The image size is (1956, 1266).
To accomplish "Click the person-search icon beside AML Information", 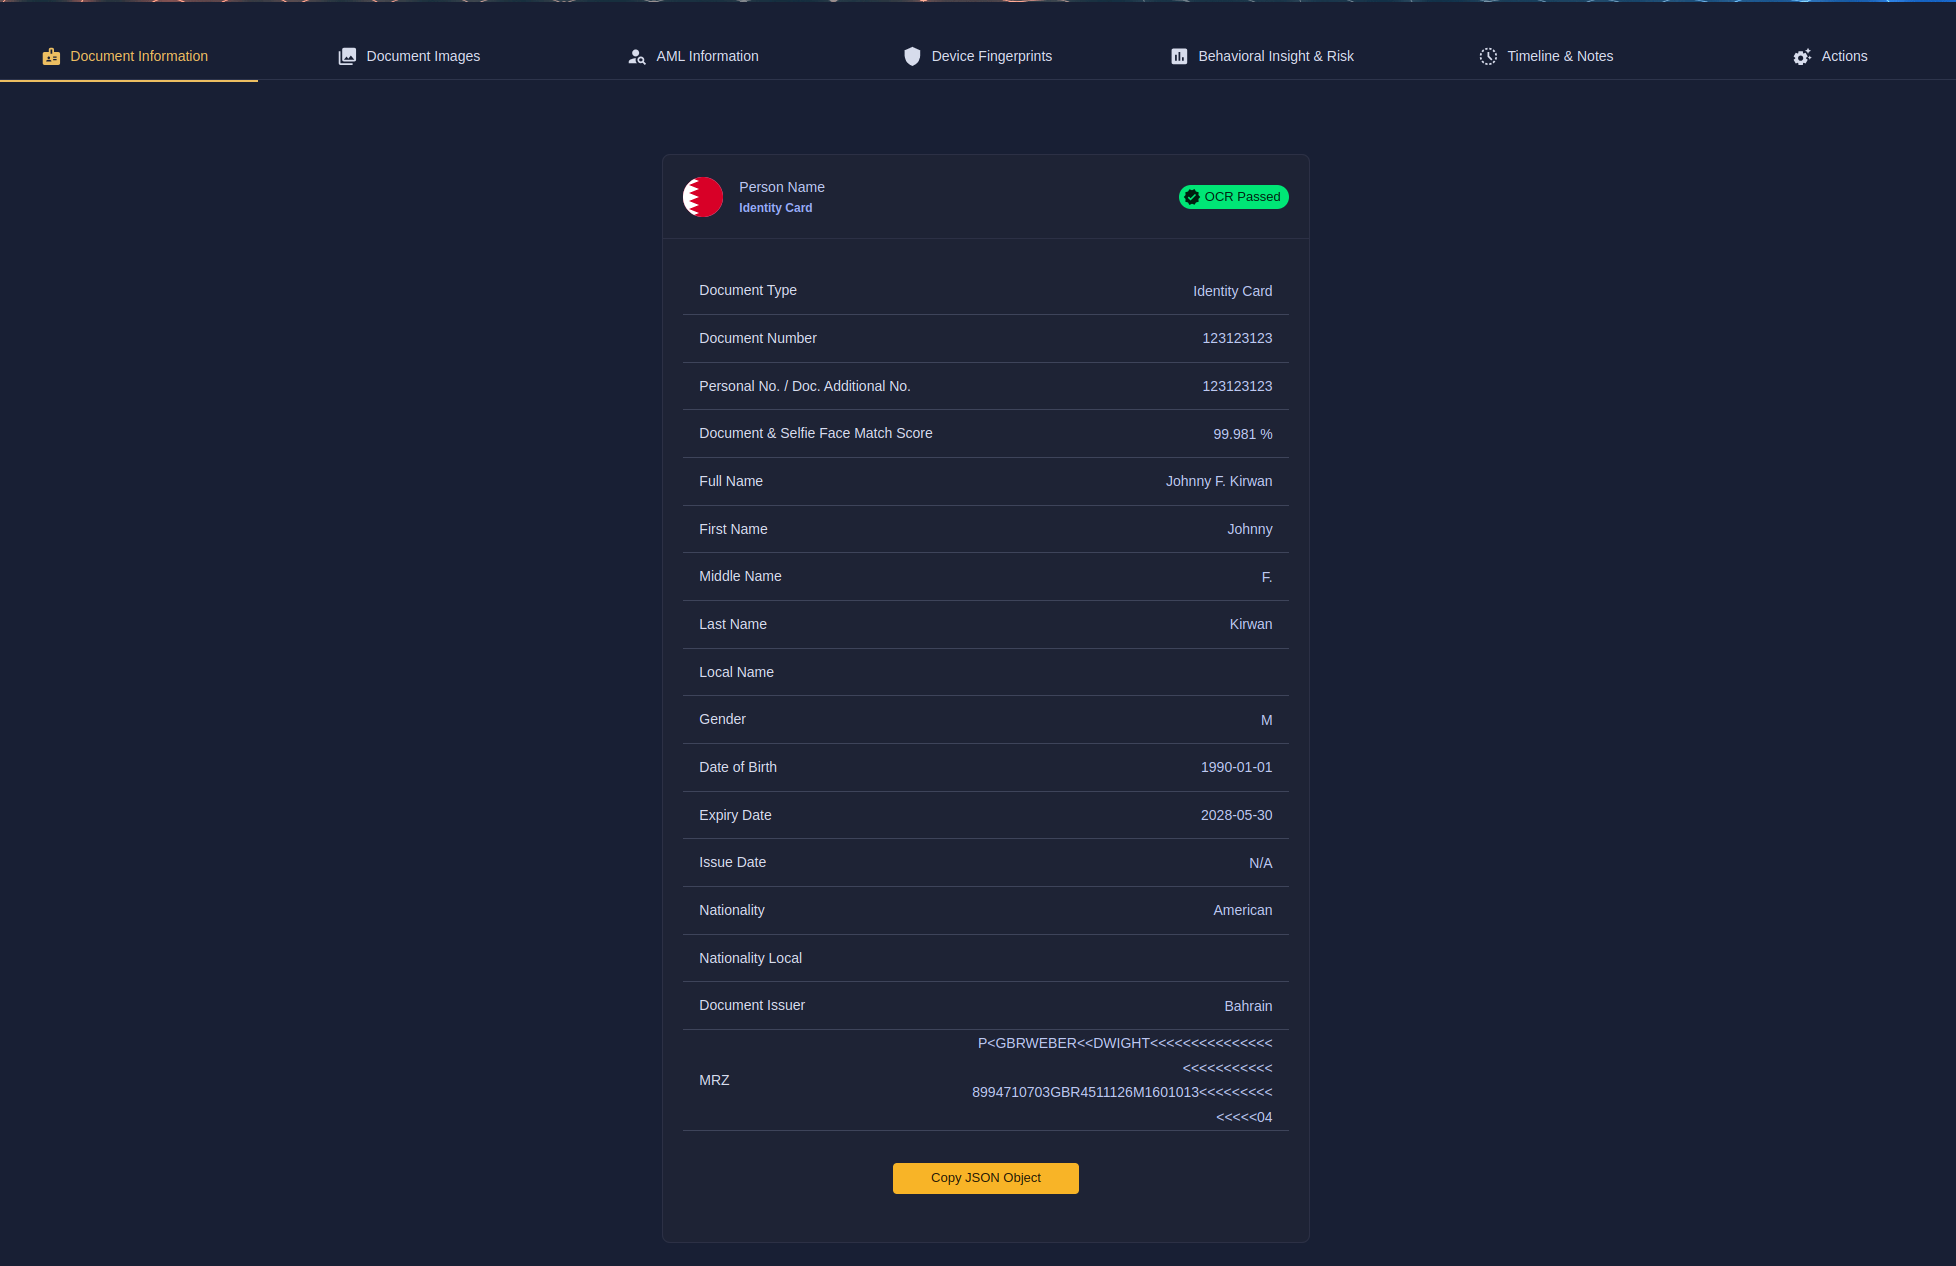I will point(636,57).
